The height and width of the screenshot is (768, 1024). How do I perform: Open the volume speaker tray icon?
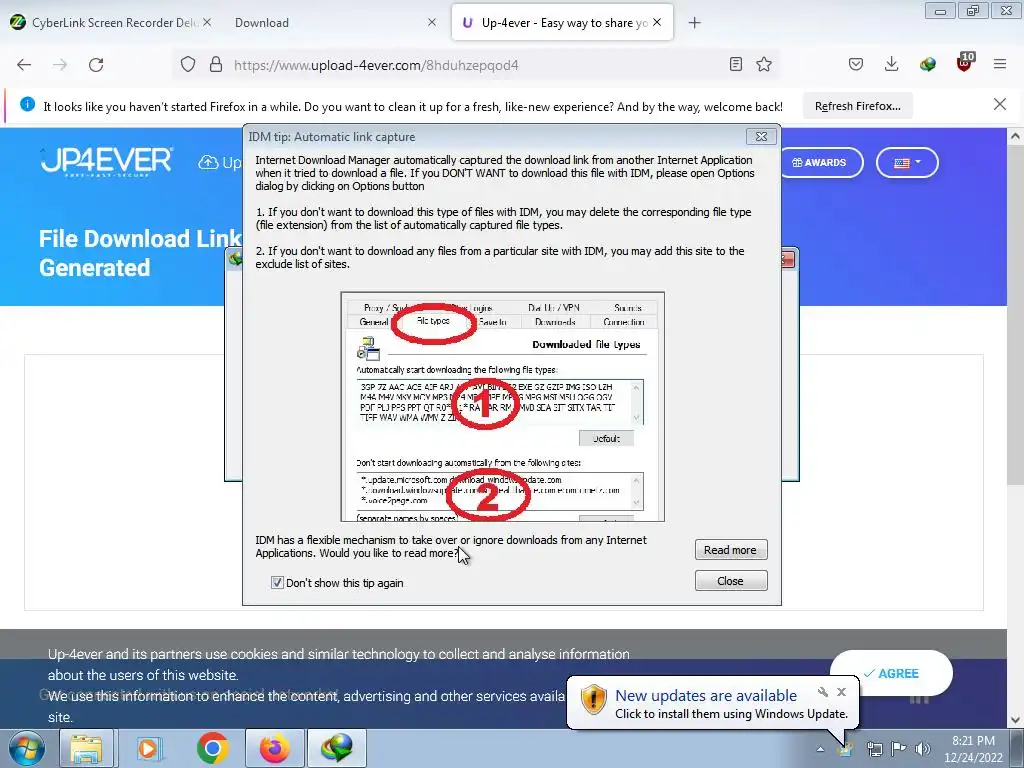(x=923, y=748)
